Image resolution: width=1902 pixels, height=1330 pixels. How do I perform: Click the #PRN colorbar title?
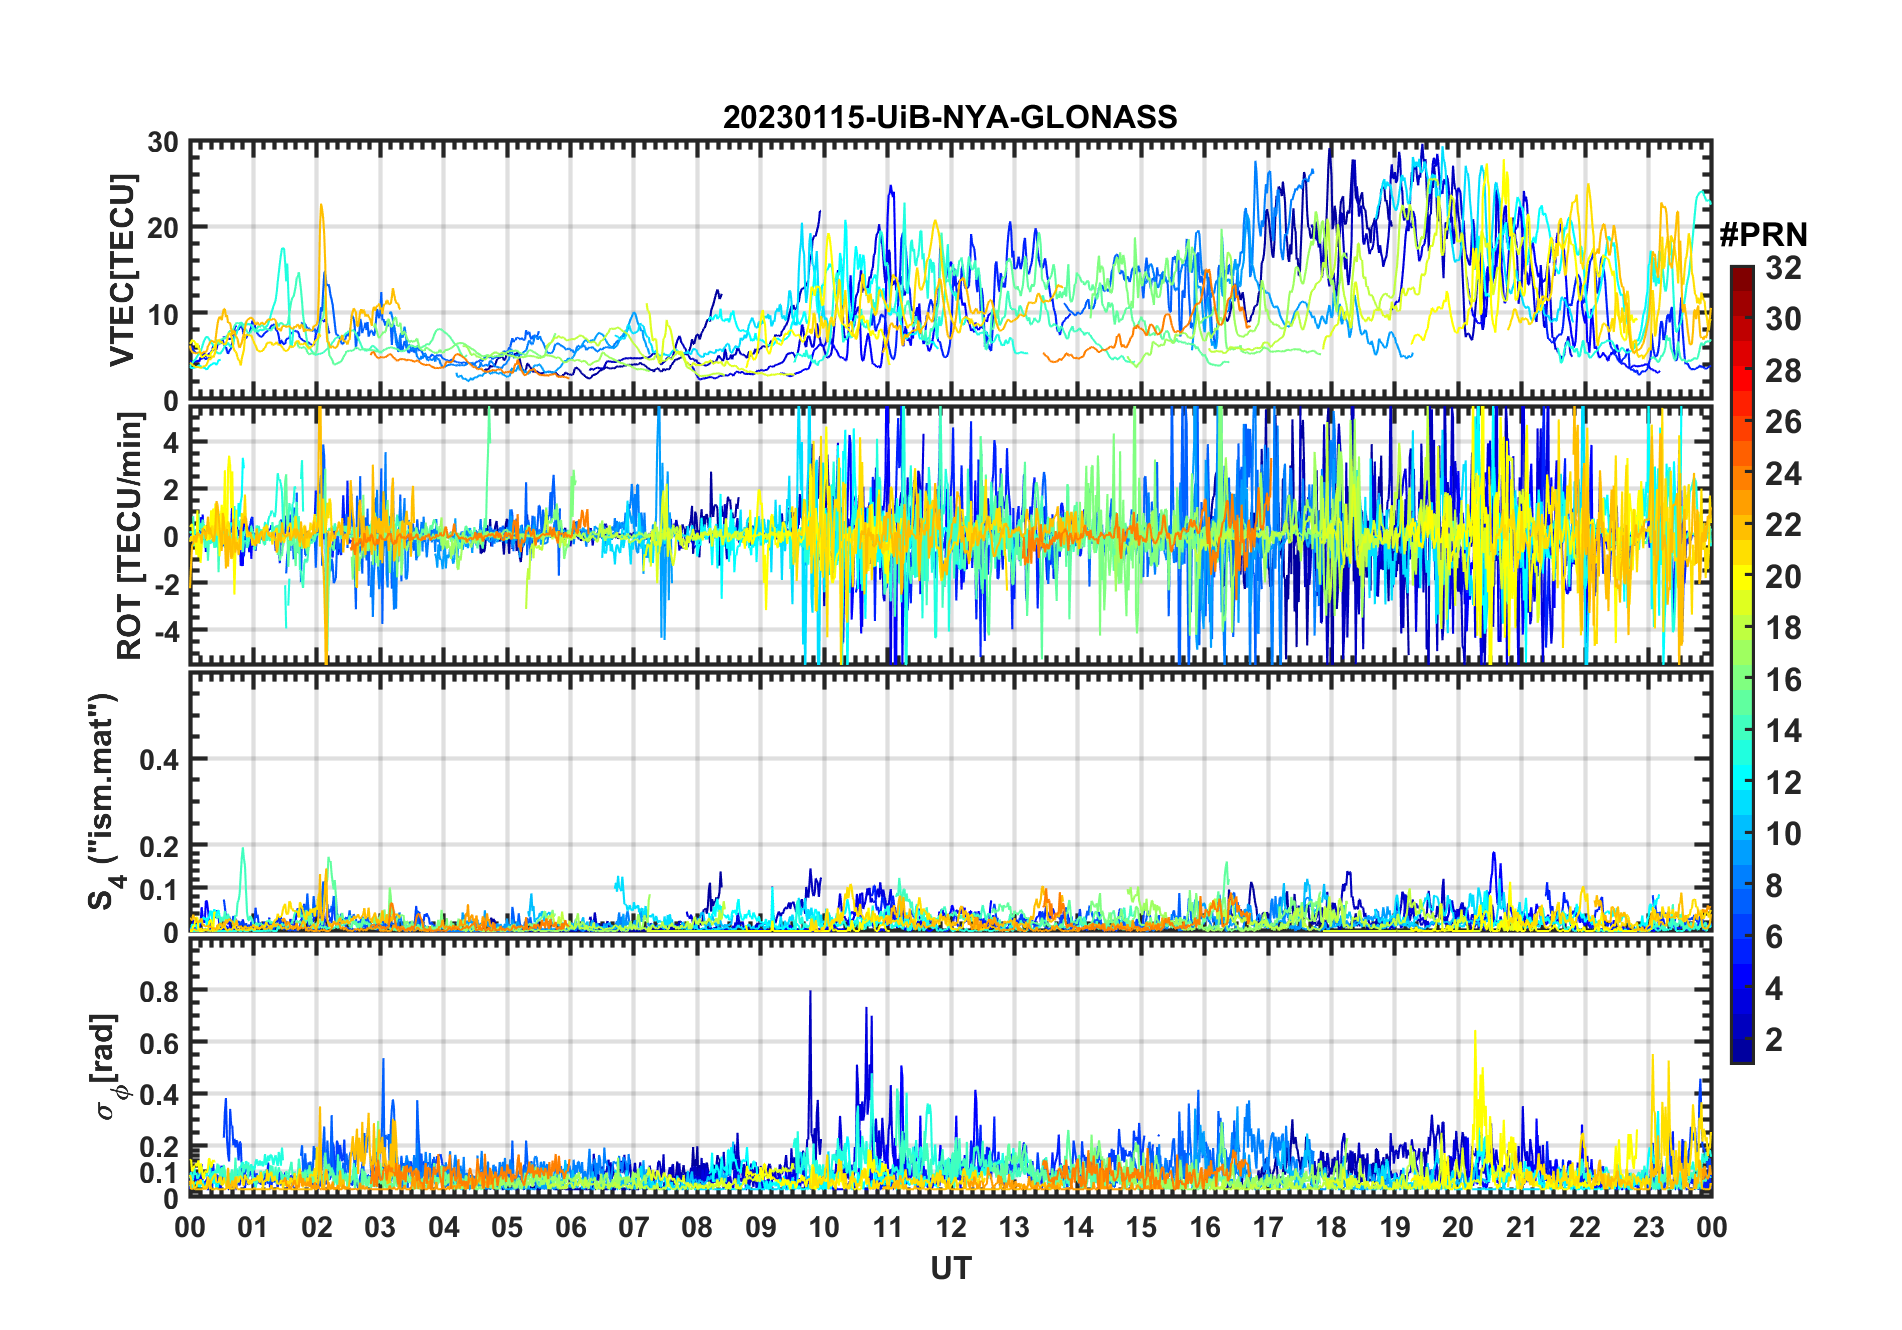click(1763, 235)
